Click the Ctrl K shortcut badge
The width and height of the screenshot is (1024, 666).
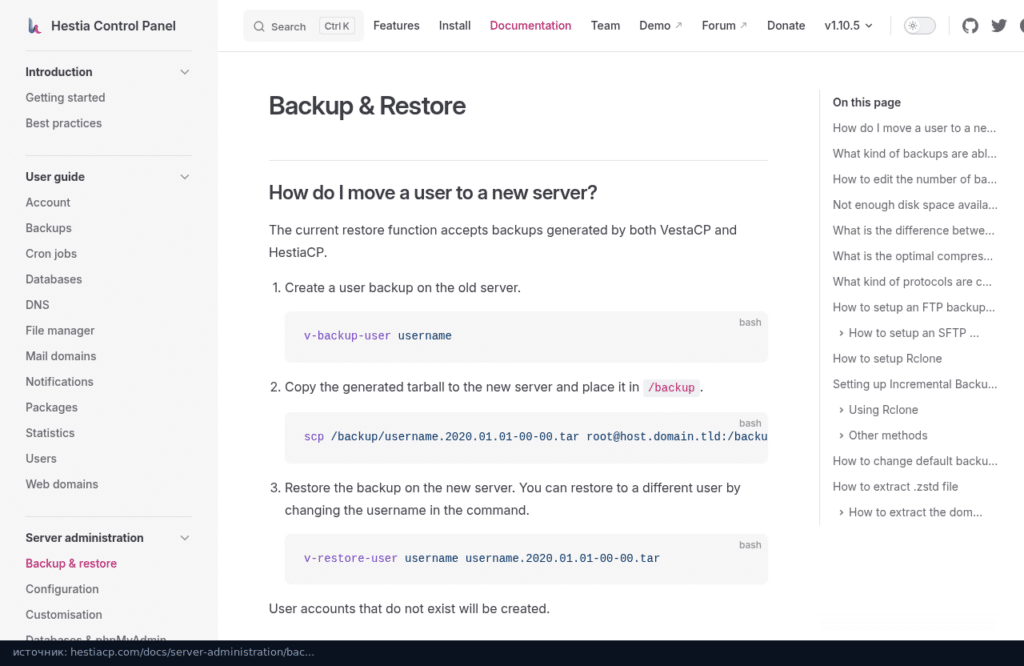click(336, 26)
